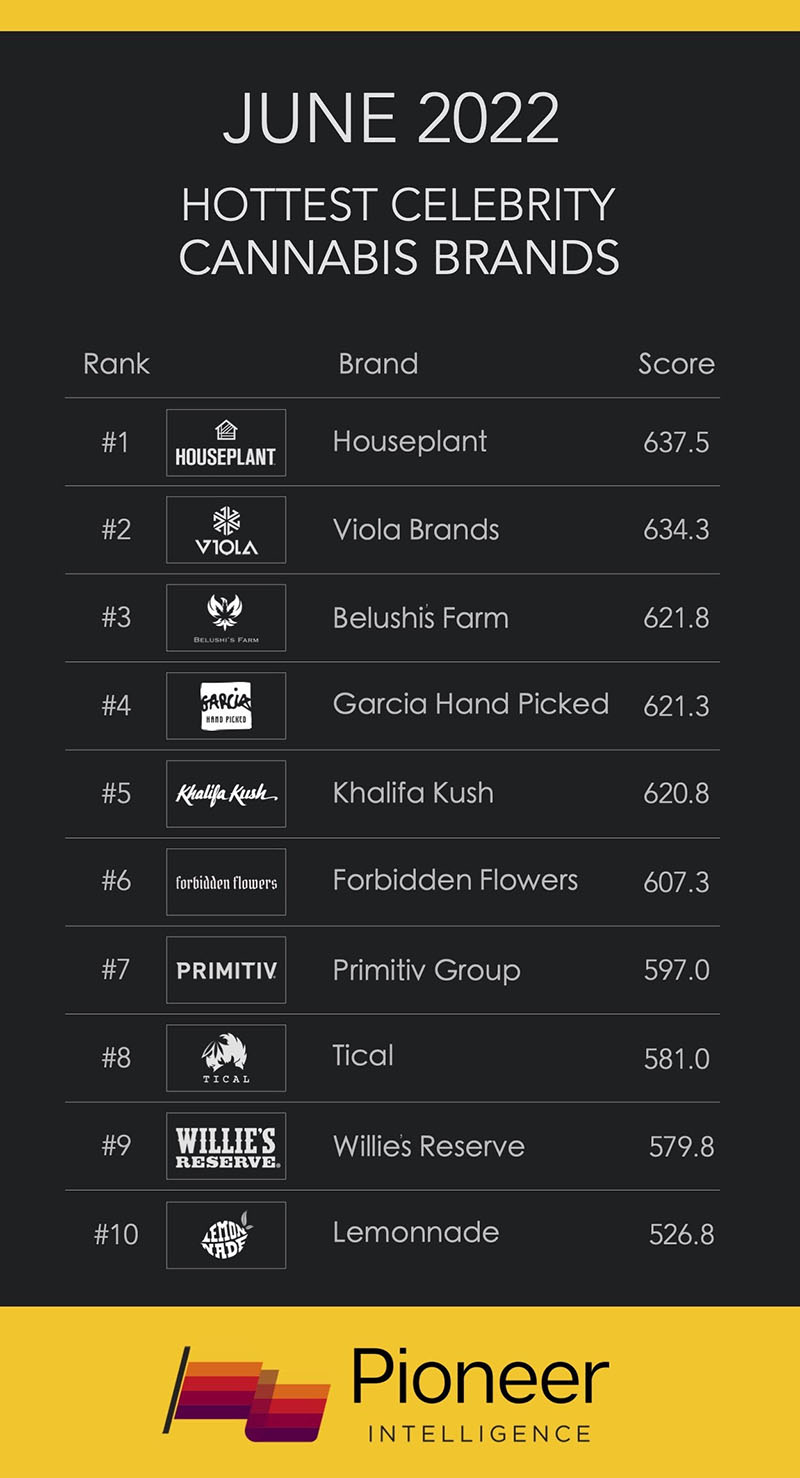Click the Primitiv logo box
Viewport: 800px width, 1478px height.
tap(226, 970)
